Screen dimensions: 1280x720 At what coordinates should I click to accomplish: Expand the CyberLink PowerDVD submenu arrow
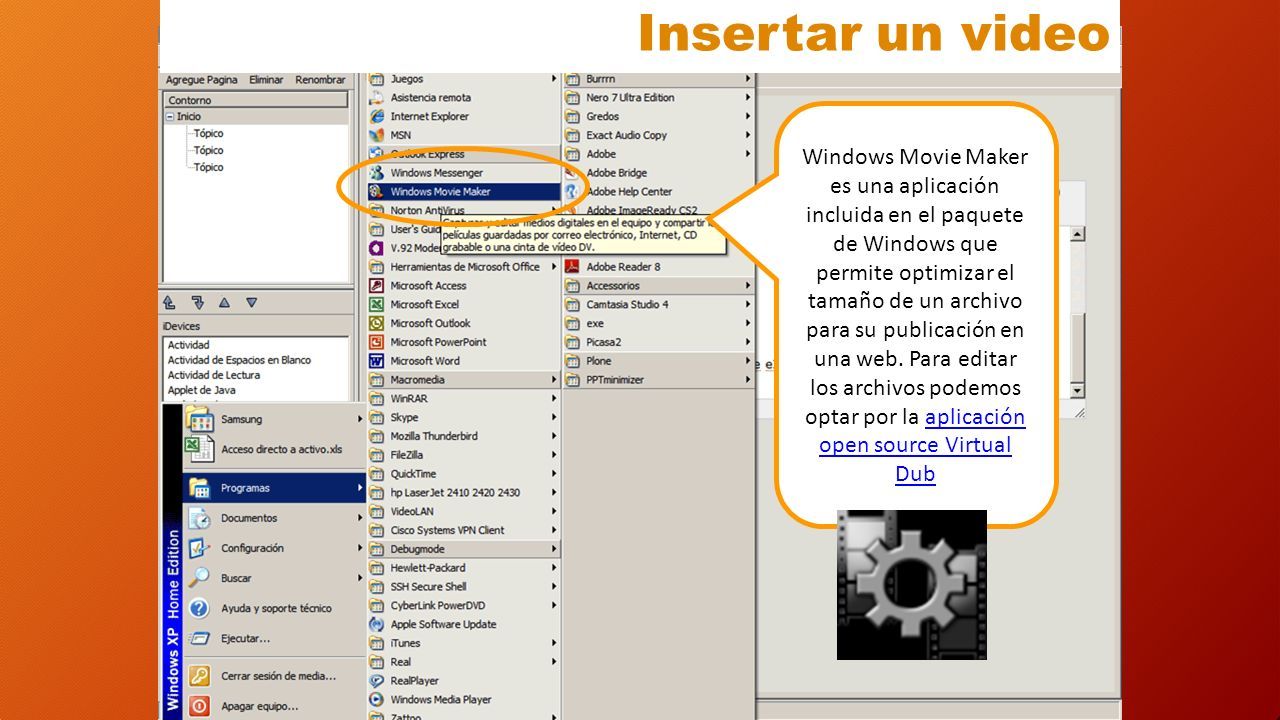pyautogui.click(x=553, y=605)
